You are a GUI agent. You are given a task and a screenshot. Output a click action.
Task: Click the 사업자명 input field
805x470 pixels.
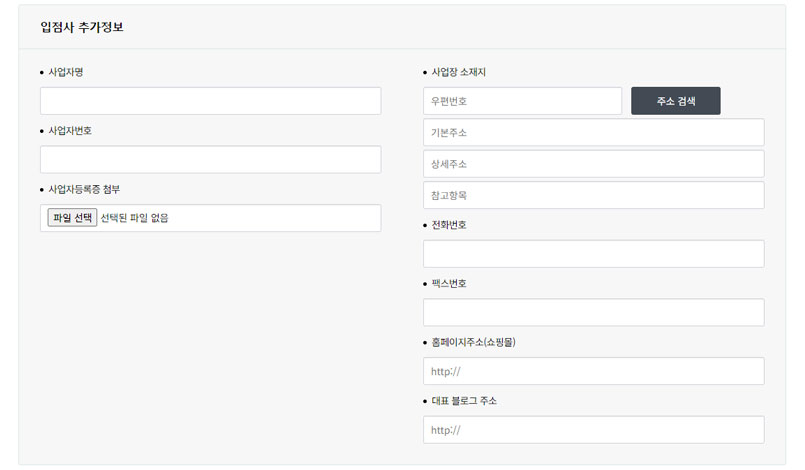point(210,101)
